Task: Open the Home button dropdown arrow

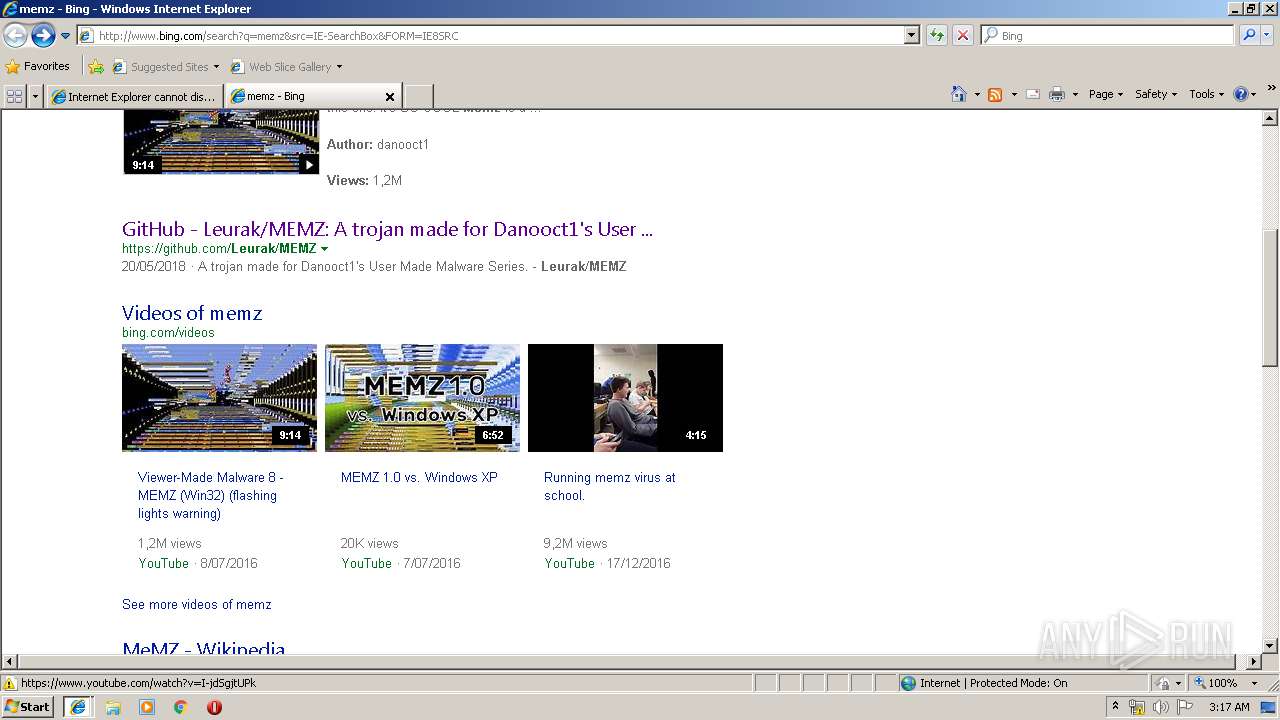Action: pos(976,94)
